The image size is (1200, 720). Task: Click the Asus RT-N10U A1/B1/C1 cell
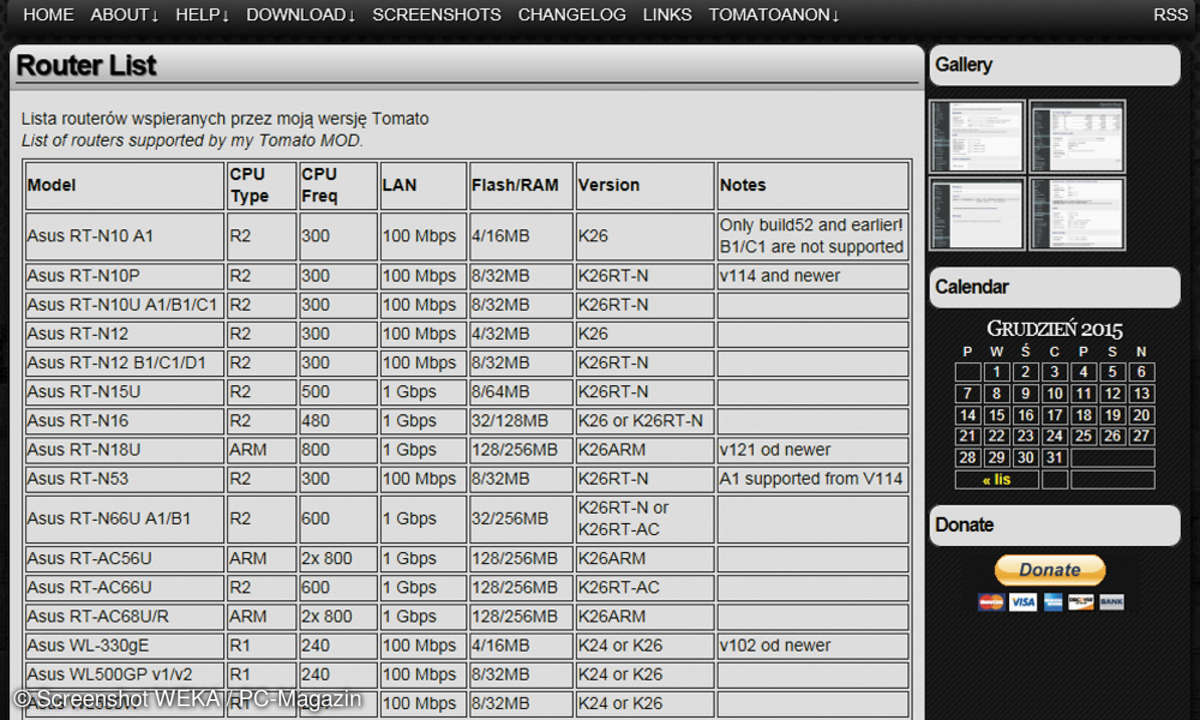[x=125, y=305]
